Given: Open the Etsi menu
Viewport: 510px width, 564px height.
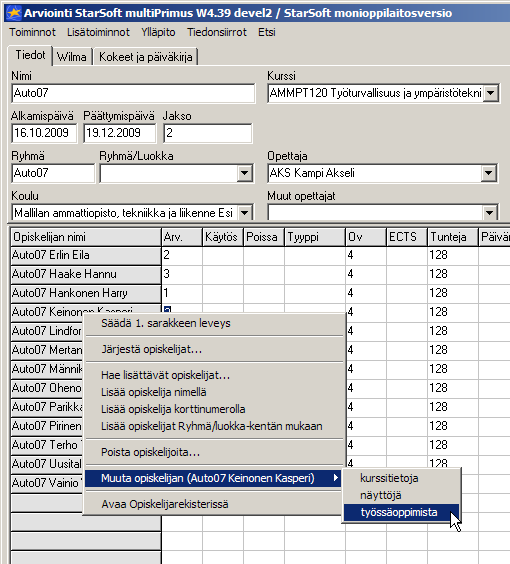Looking at the screenshot, I should [x=267, y=32].
